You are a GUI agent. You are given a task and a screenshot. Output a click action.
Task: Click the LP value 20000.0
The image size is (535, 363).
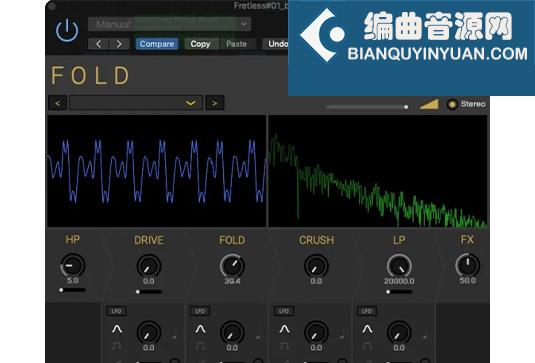399,281
